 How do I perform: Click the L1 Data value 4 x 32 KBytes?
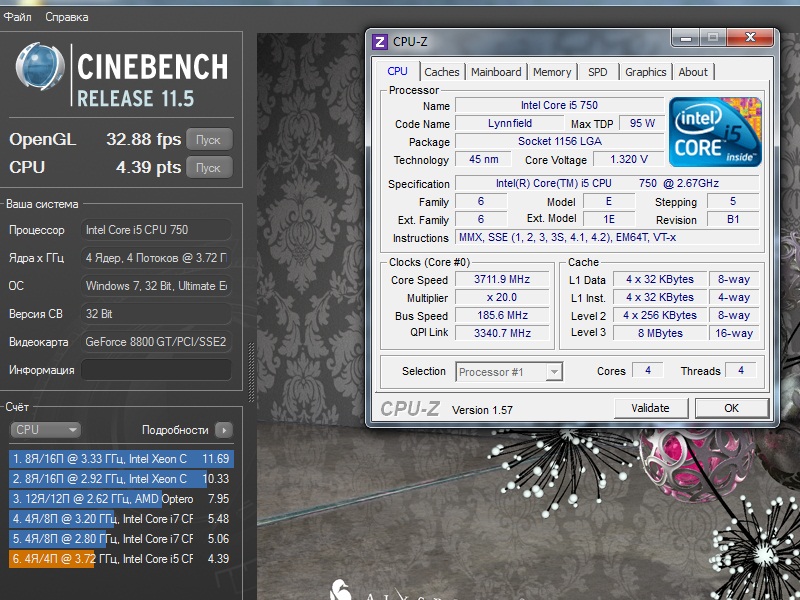pyautogui.click(x=660, y=280)
